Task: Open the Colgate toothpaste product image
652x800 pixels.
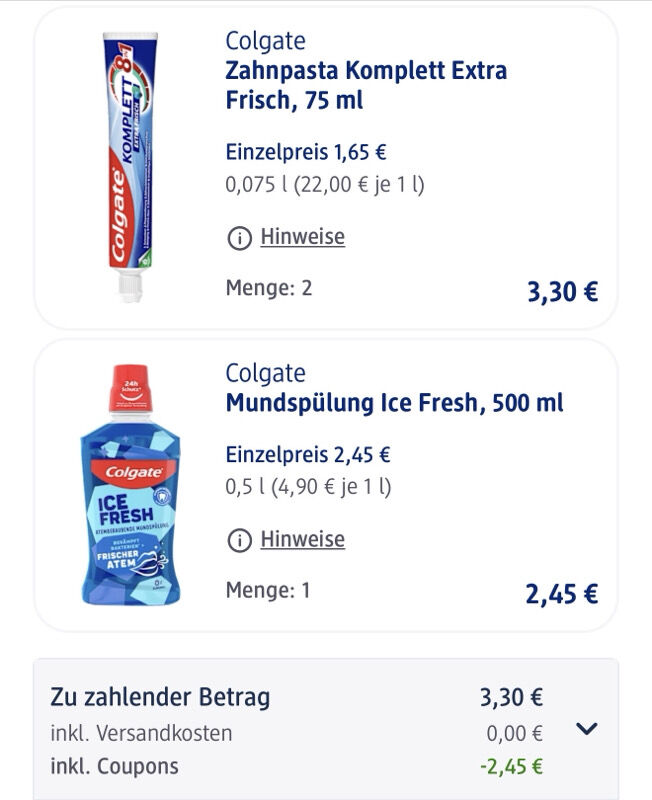Action: click(x=132, y=167)
